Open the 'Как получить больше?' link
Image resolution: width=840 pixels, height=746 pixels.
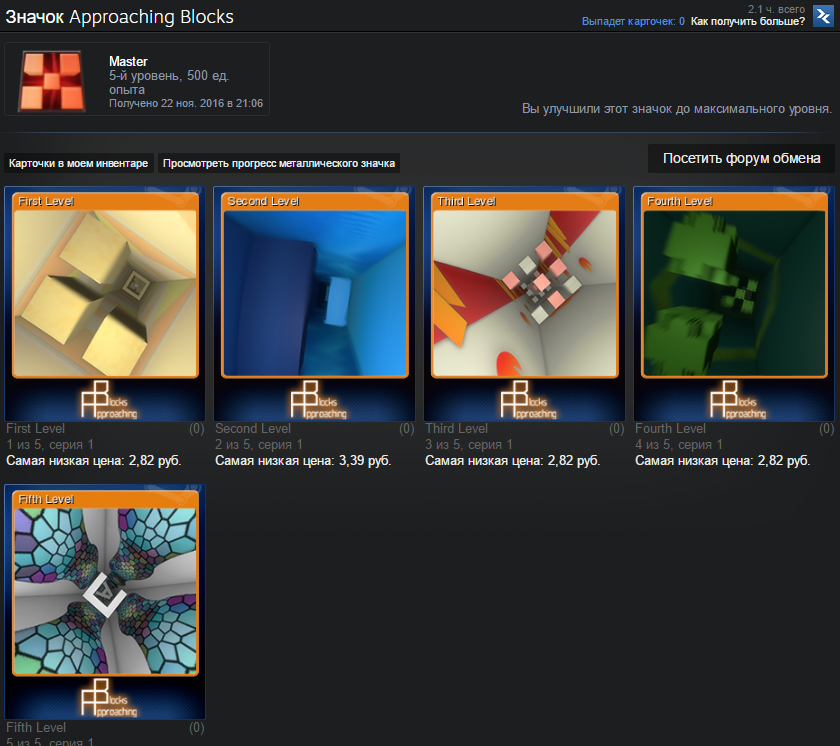point(747,21)
